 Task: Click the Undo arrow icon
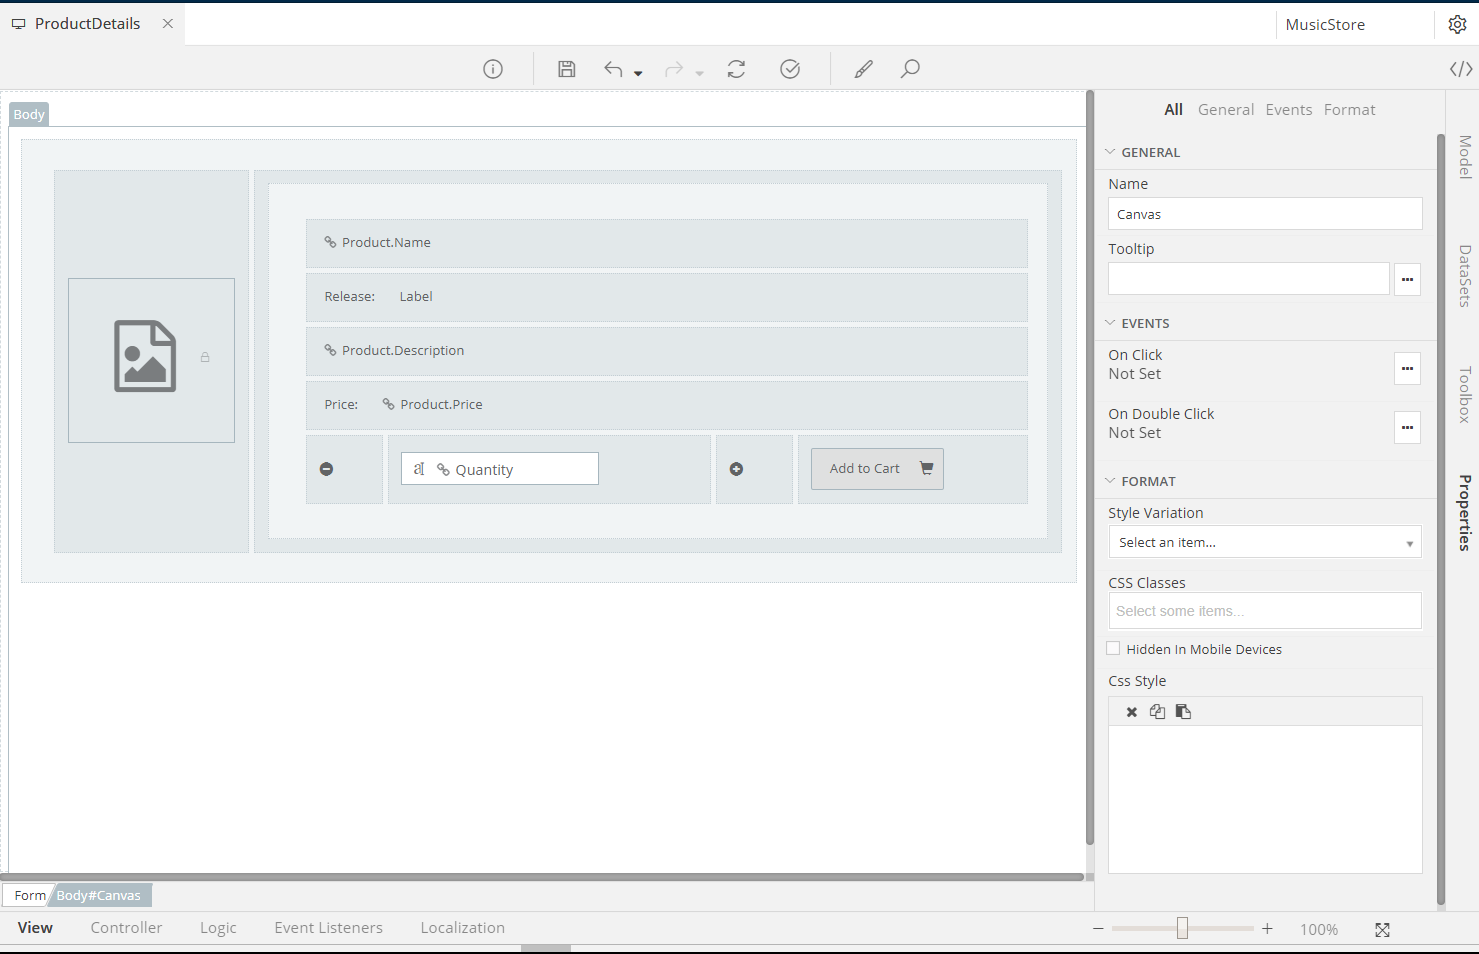tap(613, 69)
